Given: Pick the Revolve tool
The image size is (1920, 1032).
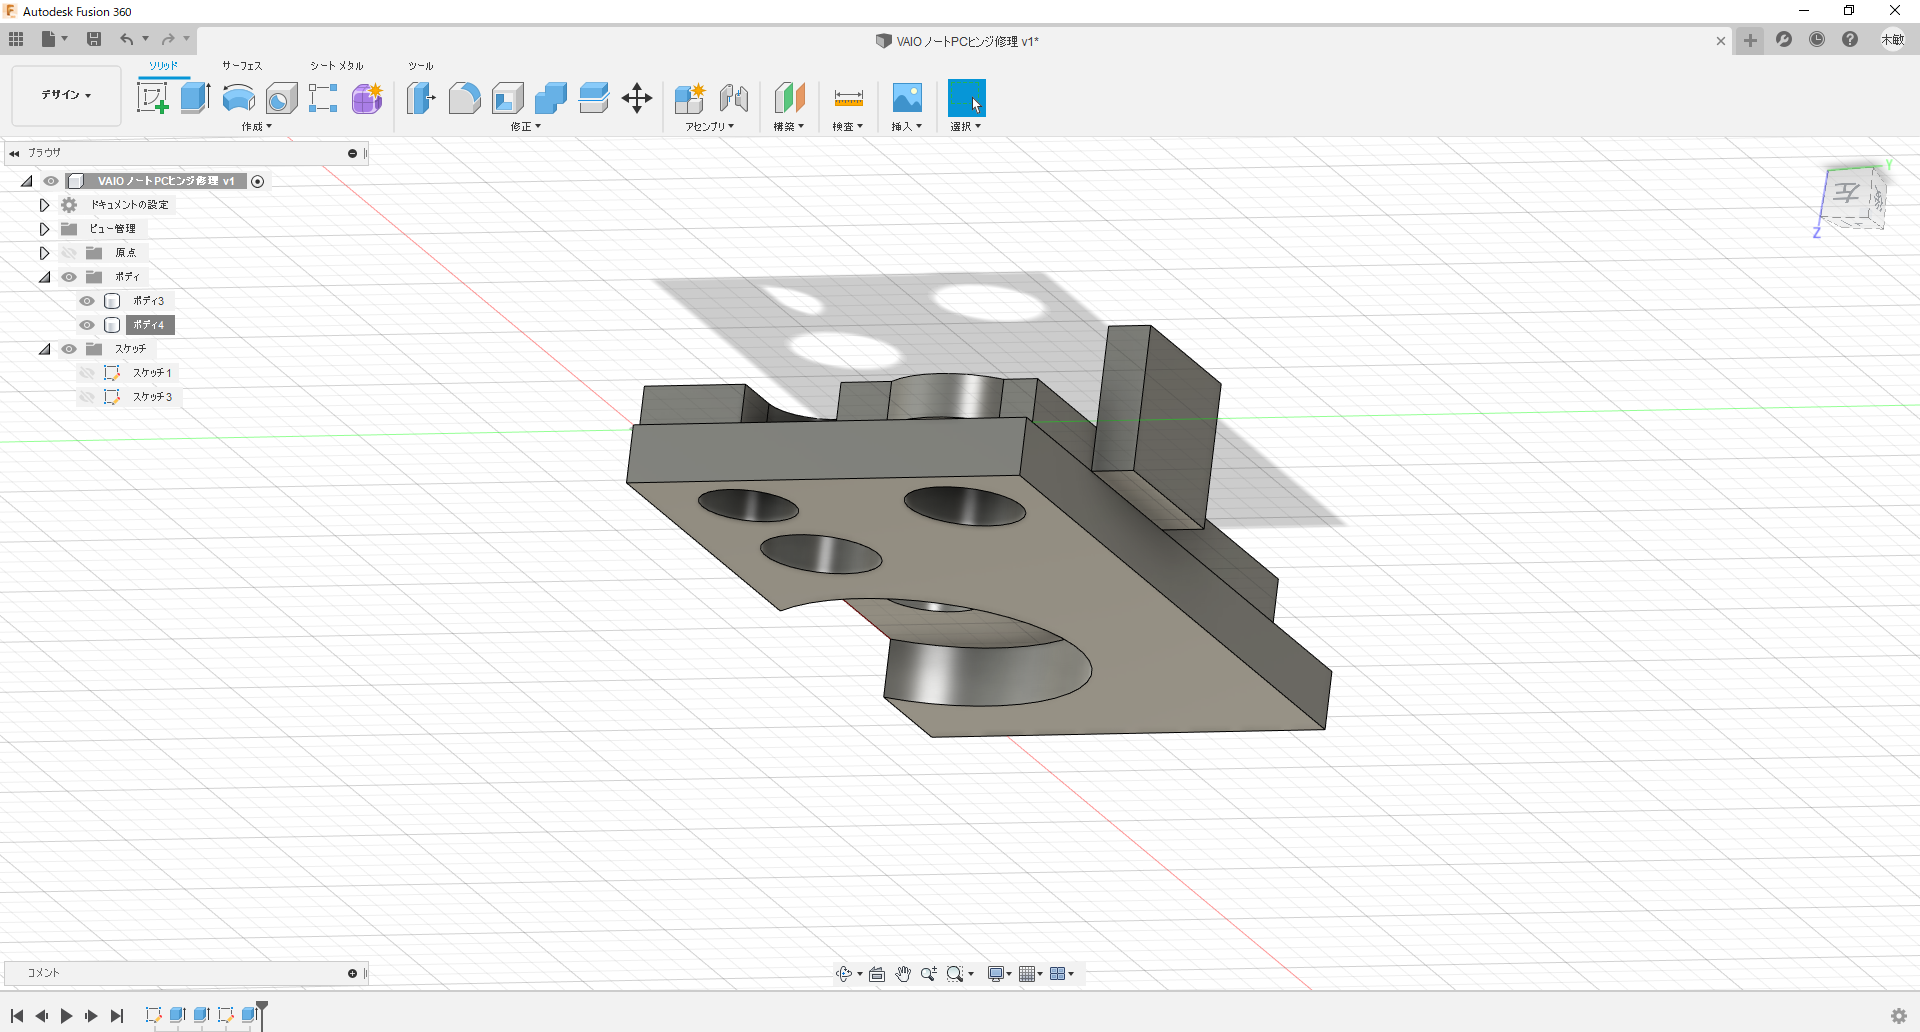Looking at the screenshot, I should click(x=238, y=98).
